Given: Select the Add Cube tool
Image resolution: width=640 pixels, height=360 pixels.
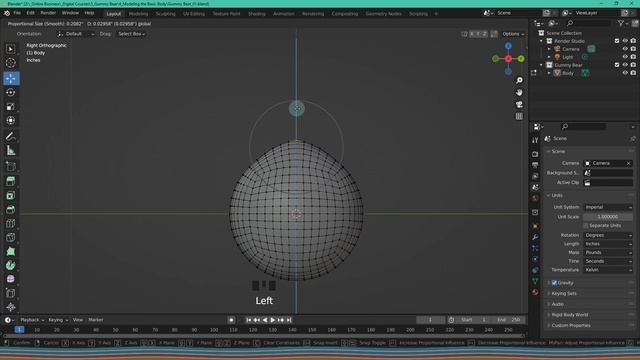Looking at the screenshot, I should 11,166.
